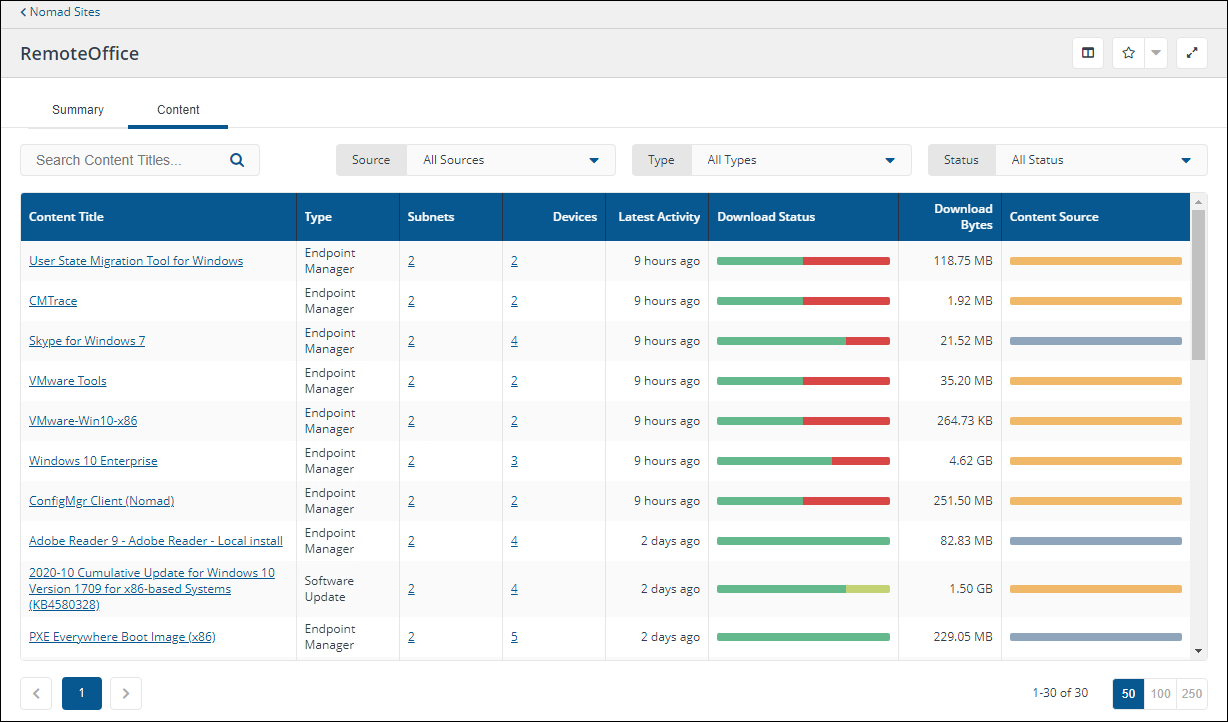
Task: Click the search magnifier icon
Action: [237, 160]
